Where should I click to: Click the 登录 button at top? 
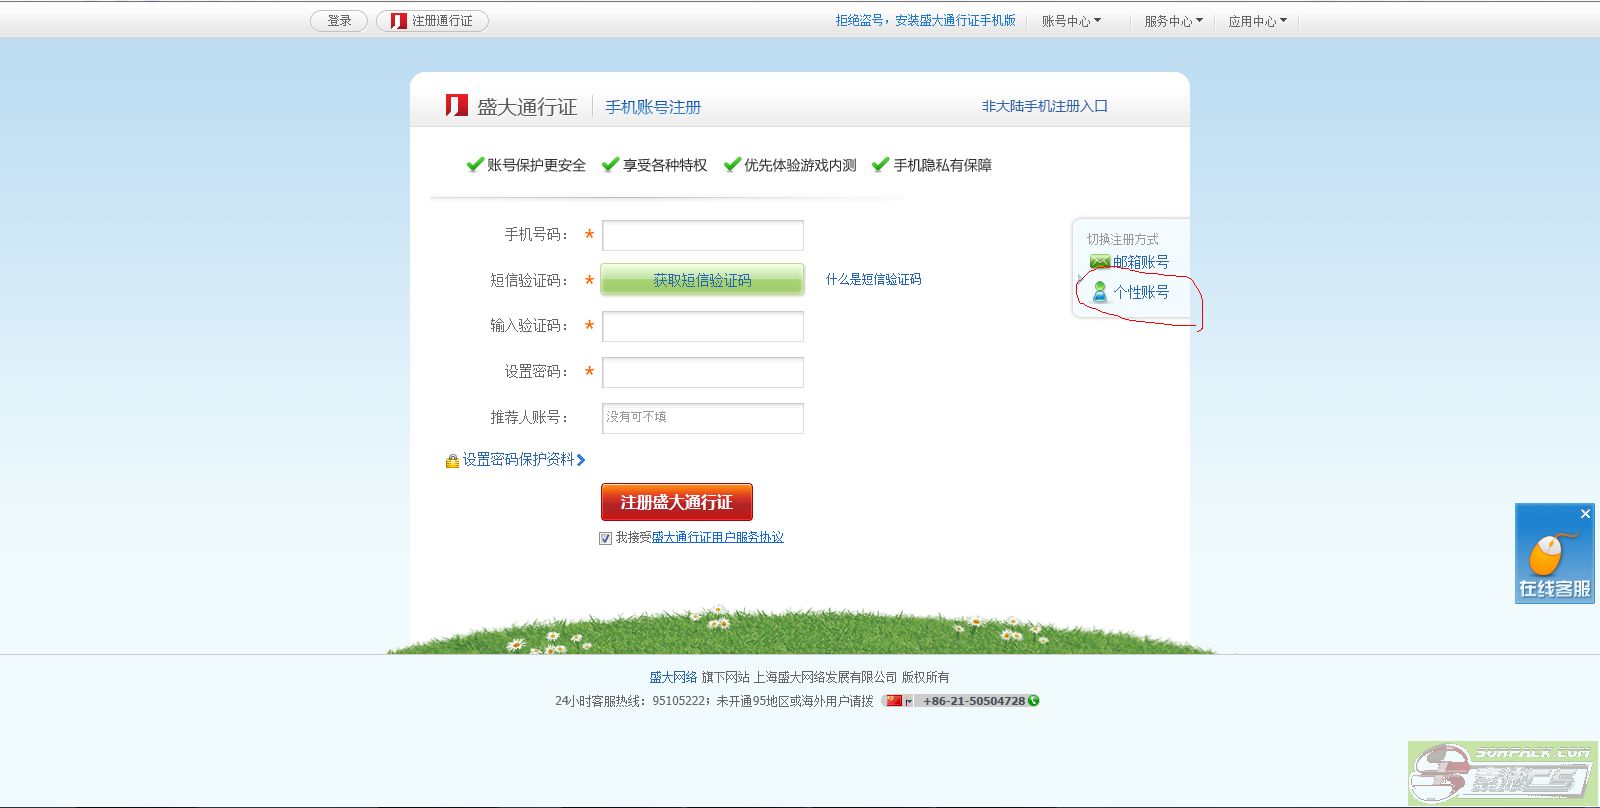pyautogui.click(x=339, y=21)
